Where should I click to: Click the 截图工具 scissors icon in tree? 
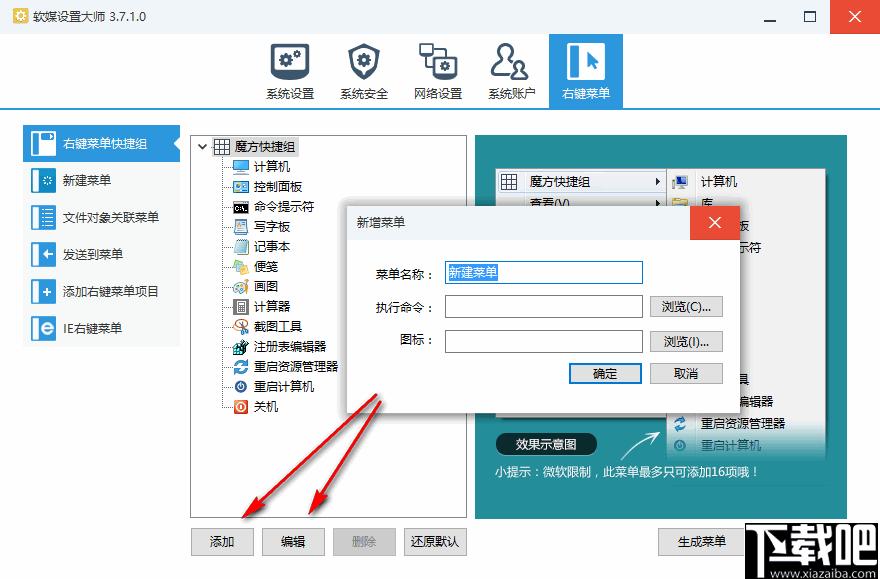pyautogui.click(x=241, y=327)
